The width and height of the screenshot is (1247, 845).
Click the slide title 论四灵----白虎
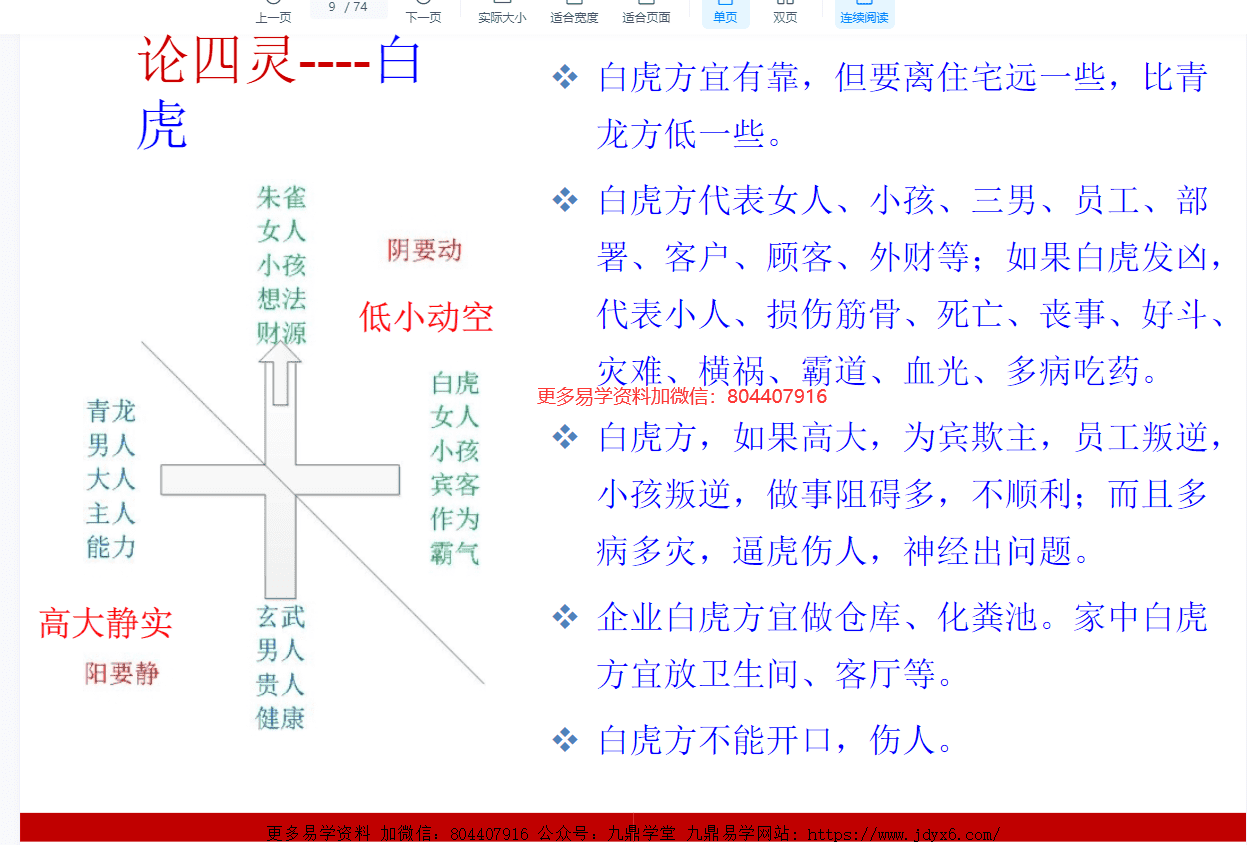278,92
